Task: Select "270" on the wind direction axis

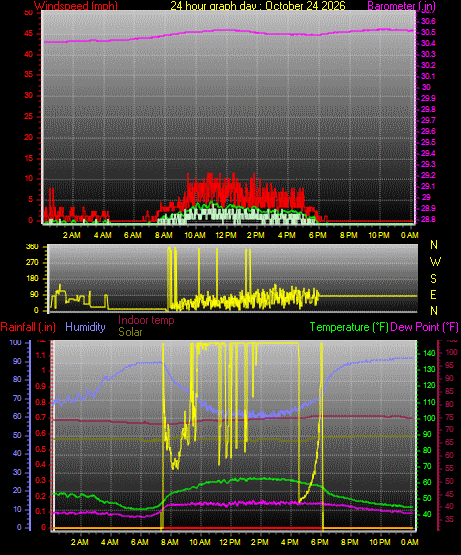Action: click(32, 263)
